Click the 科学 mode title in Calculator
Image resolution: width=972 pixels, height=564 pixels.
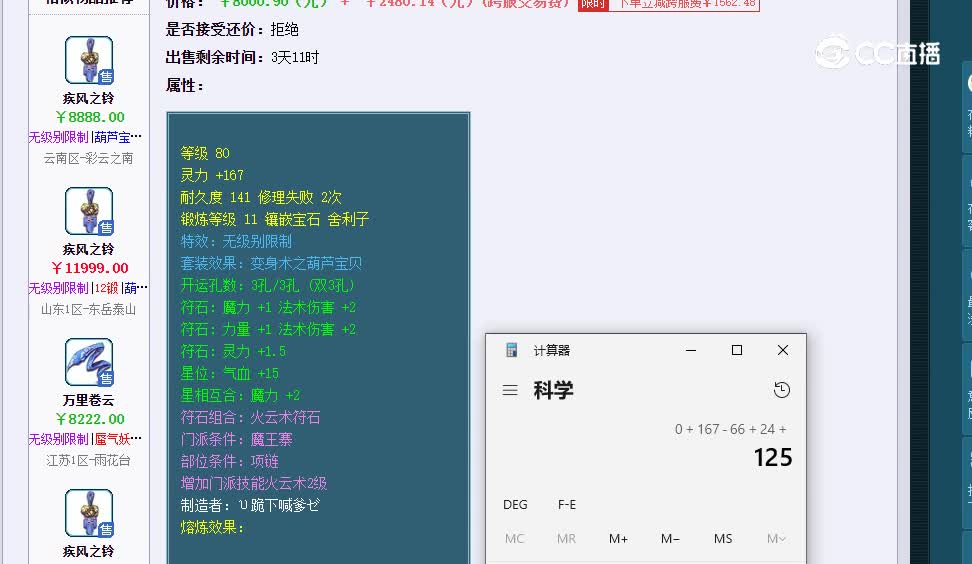(554, 390)
